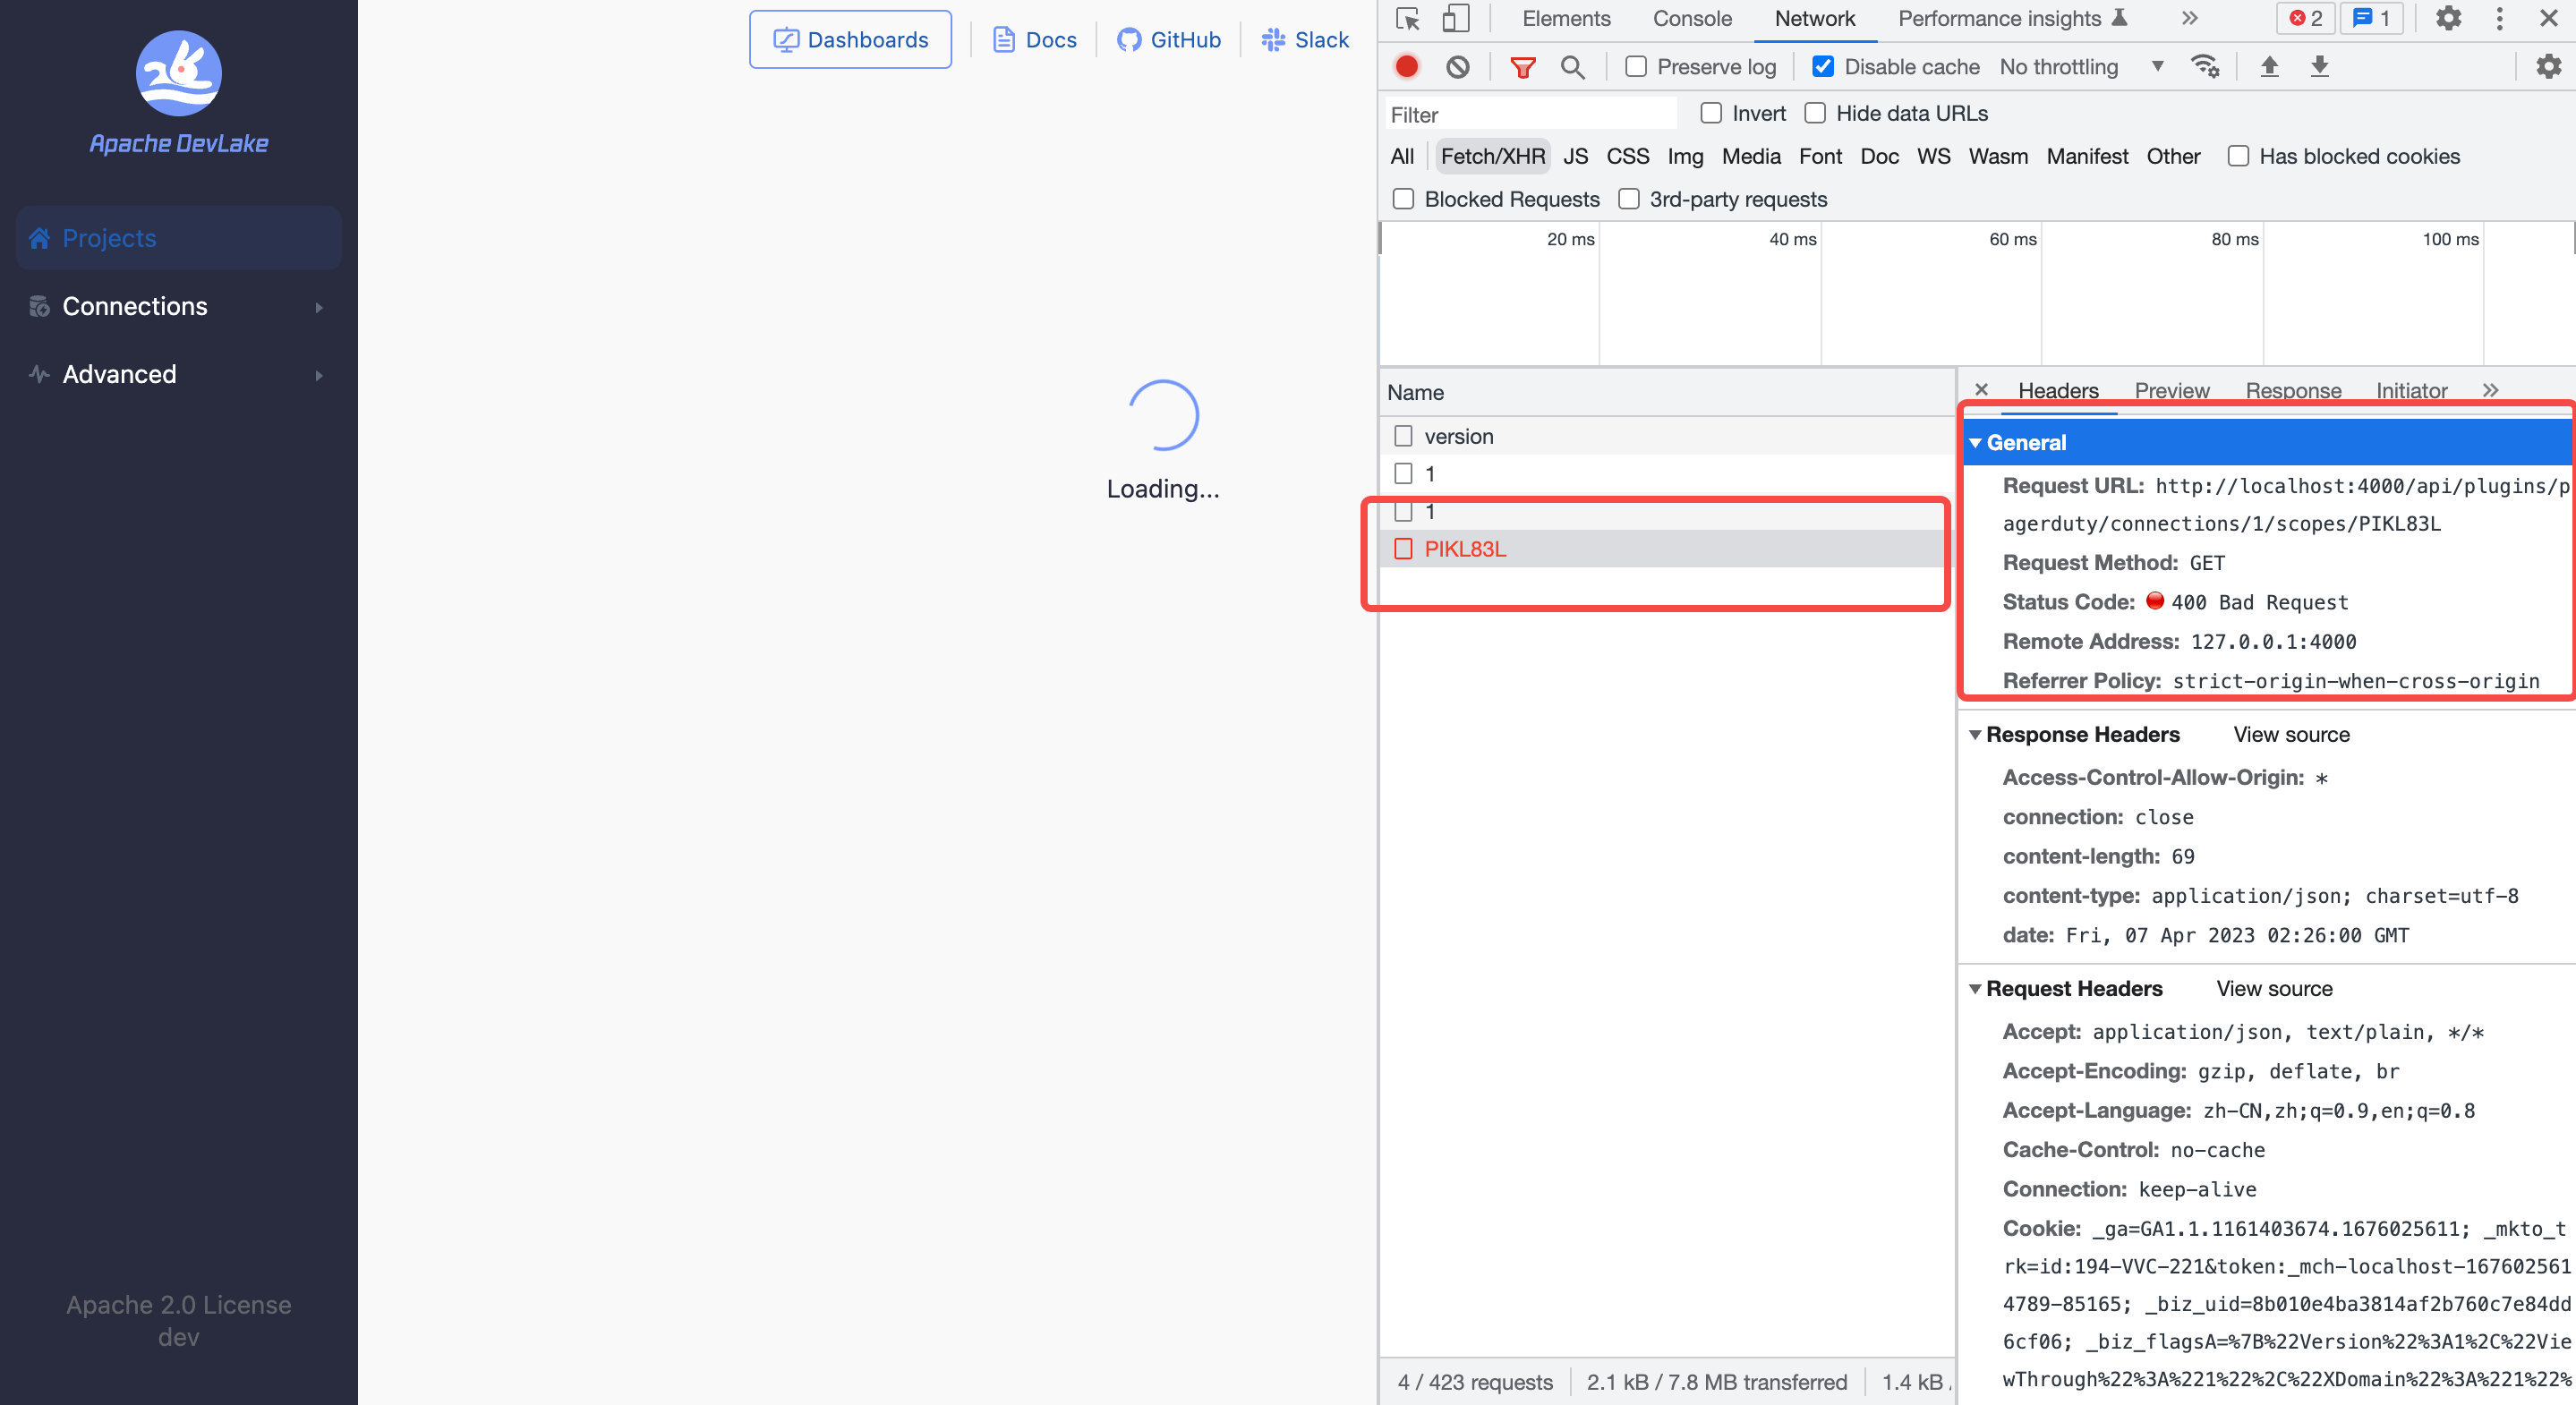Image resolution: width=2576 pixels, height=1405 pixels.
Task: Click the import HAR upload arrow
Action: 2269,67
